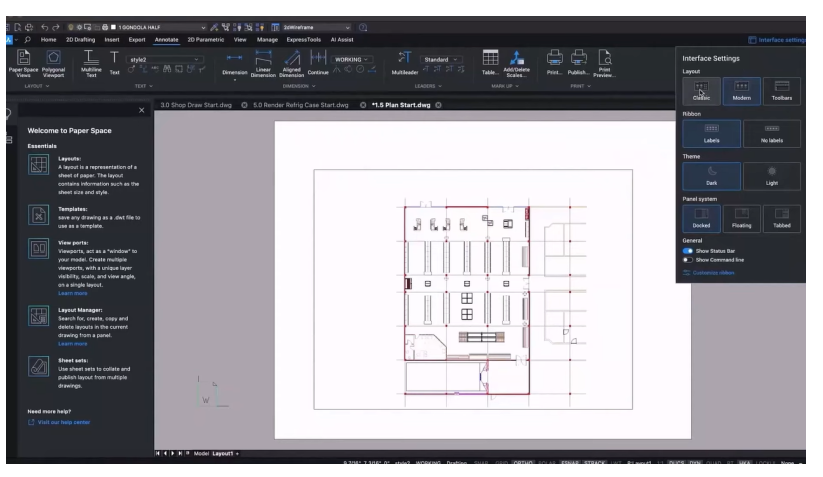Choose the Floating panel system option
This screenshot has width=823, height=477.
741,217
